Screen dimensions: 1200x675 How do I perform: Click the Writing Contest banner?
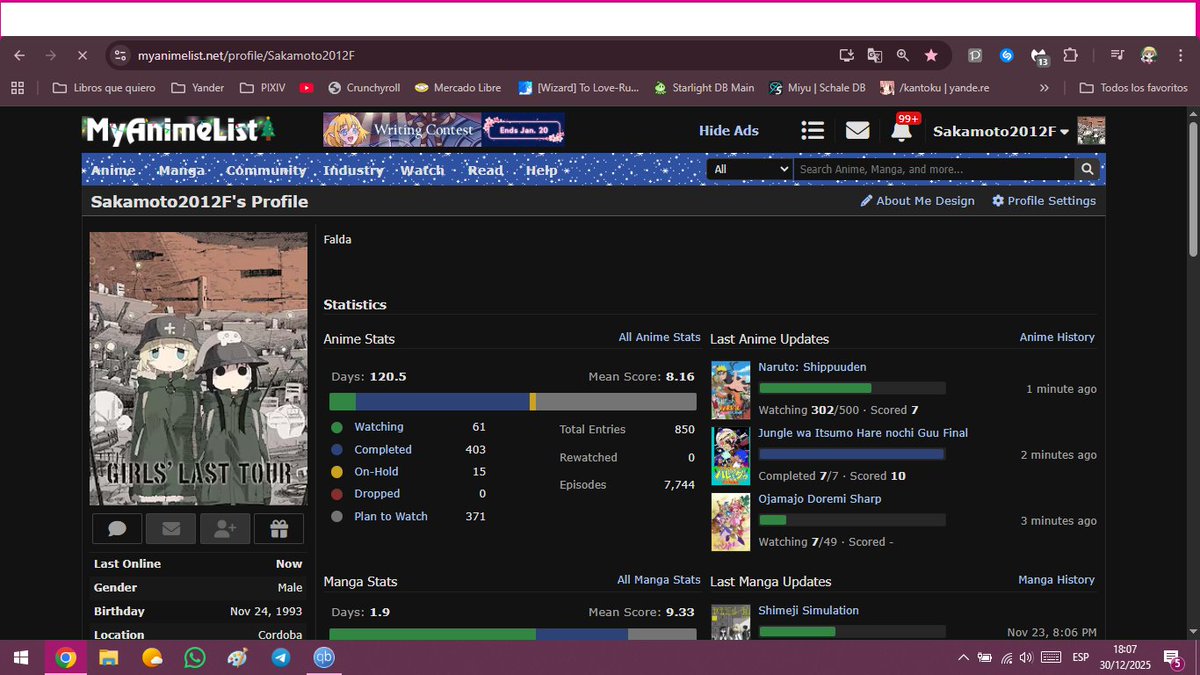pos(444,130)
